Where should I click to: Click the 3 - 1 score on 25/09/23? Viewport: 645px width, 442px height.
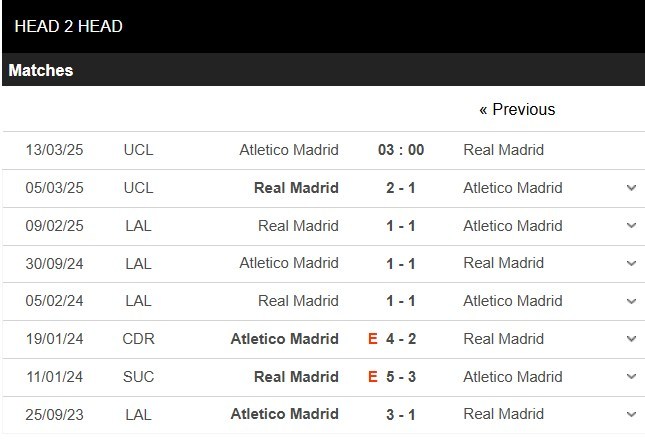(401, 414)
